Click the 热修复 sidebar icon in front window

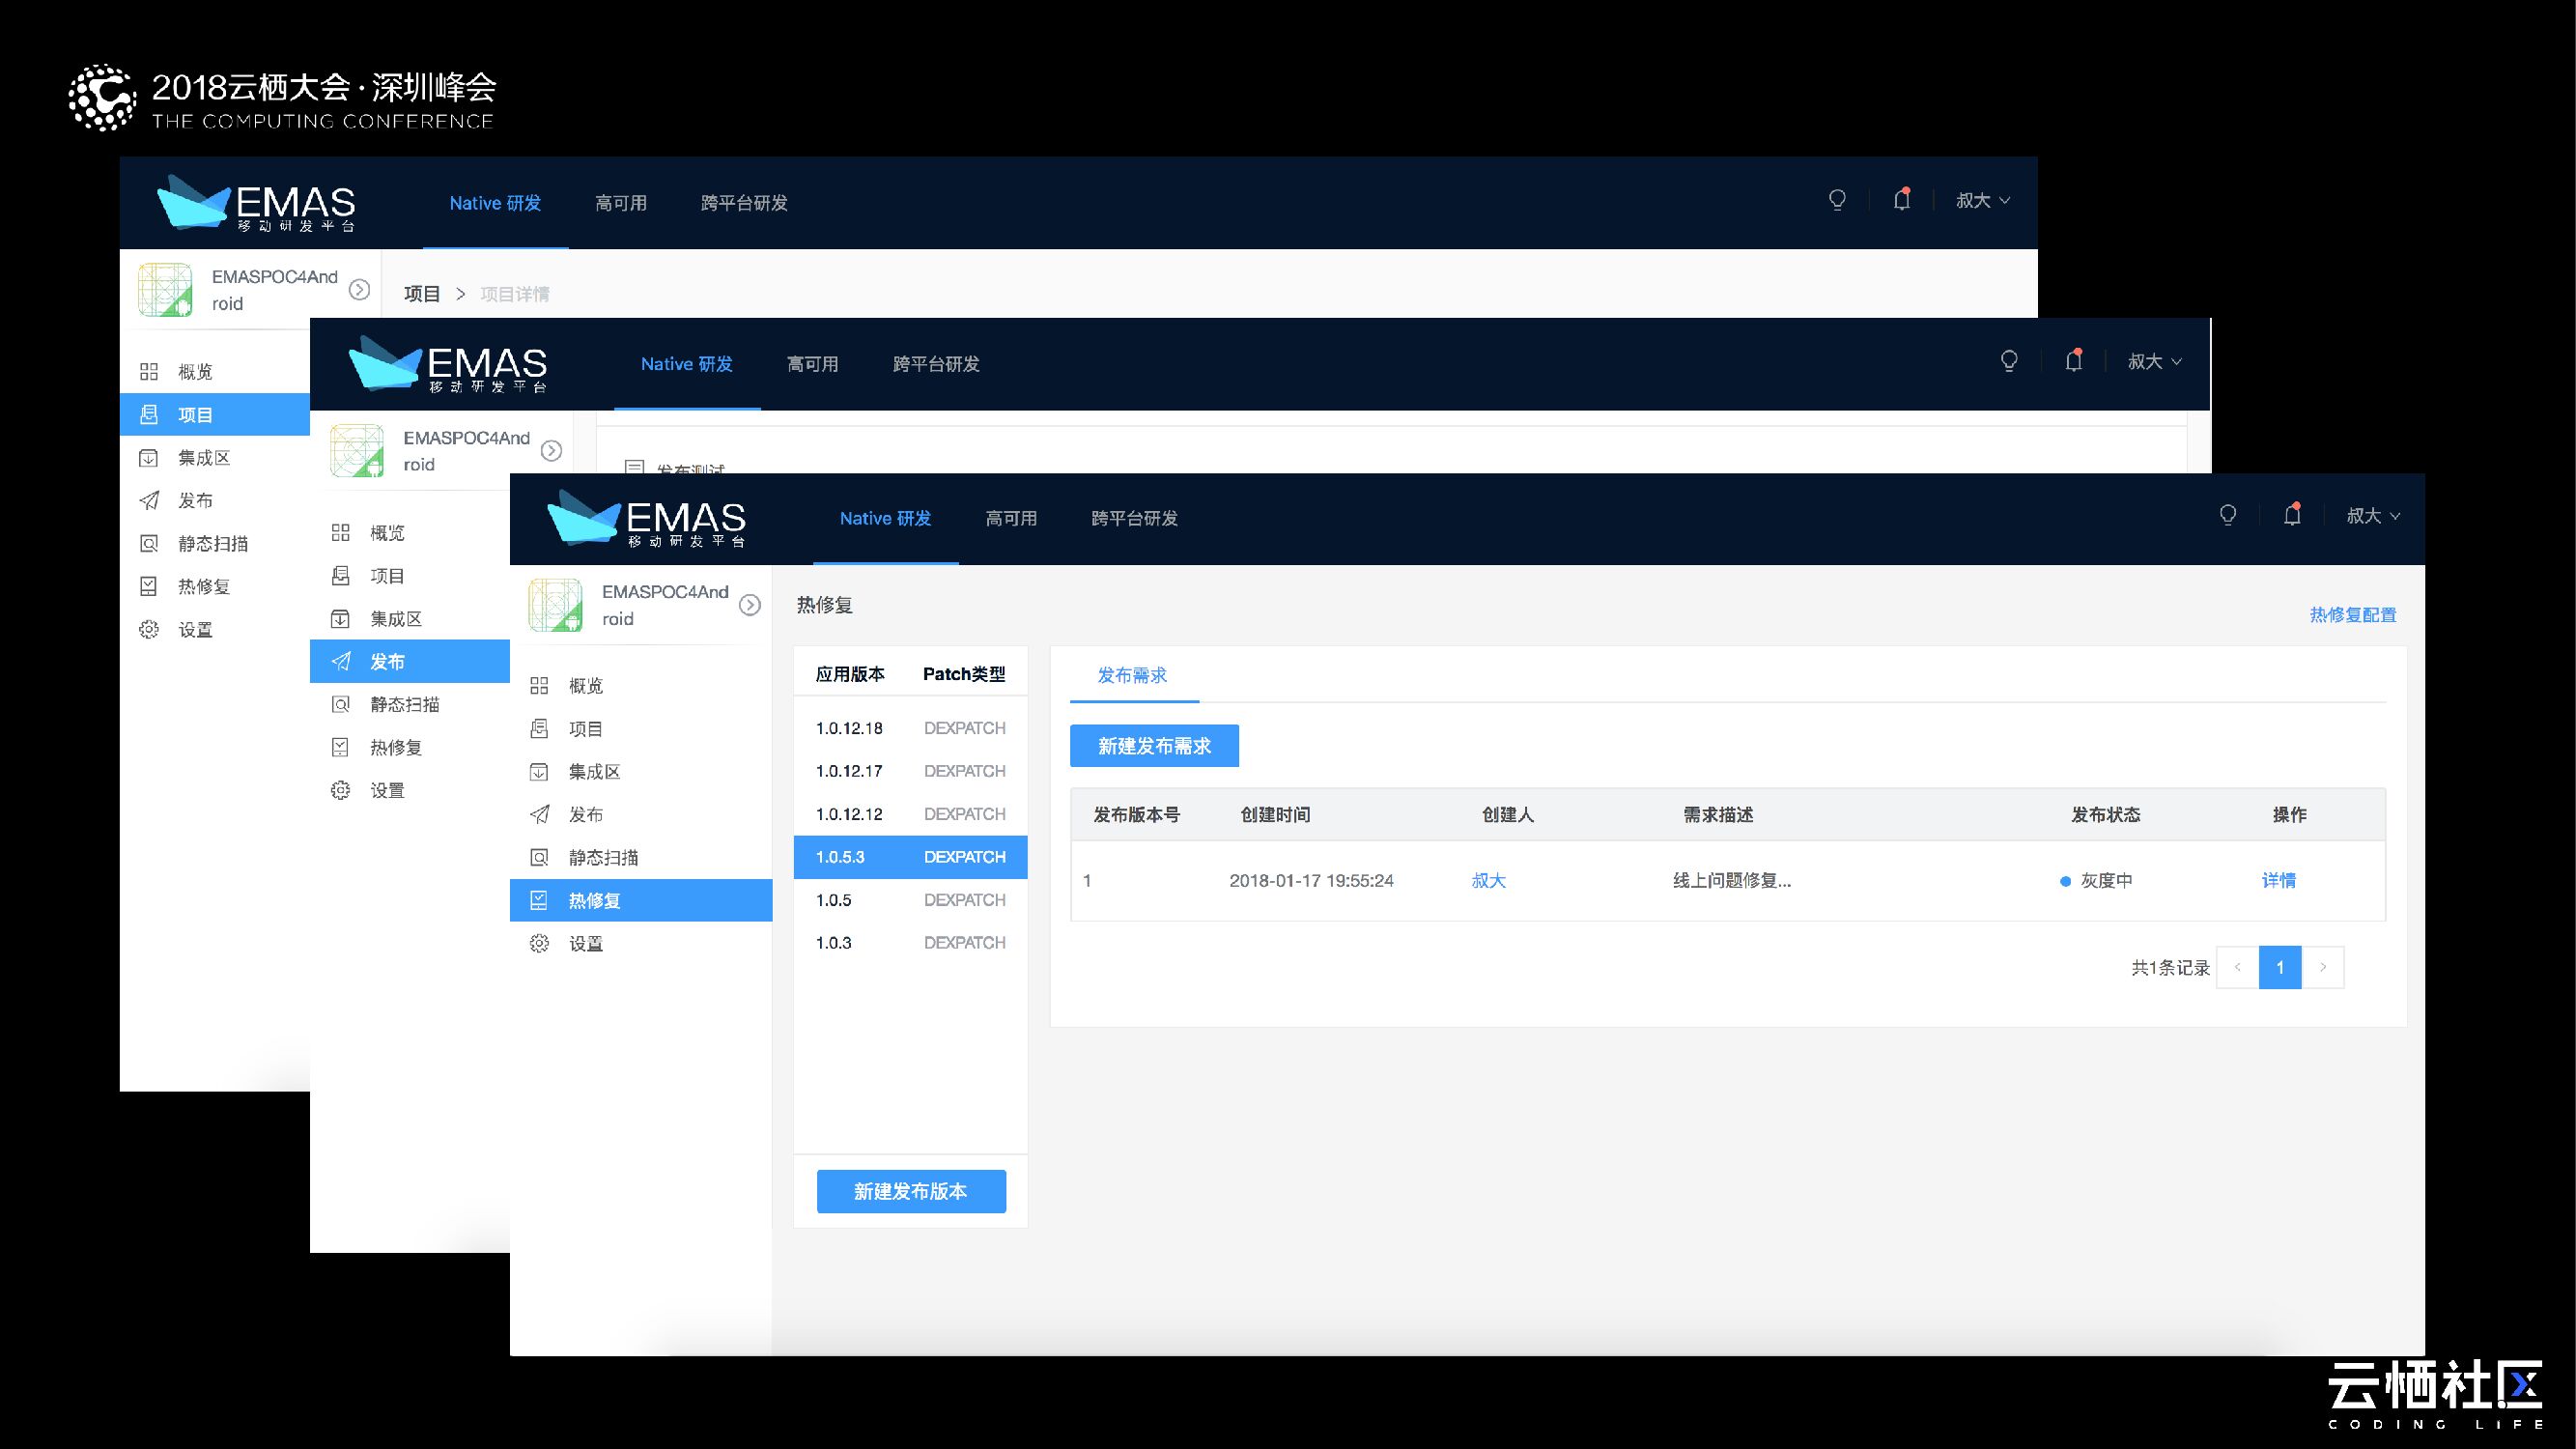[x=539, y=900]
